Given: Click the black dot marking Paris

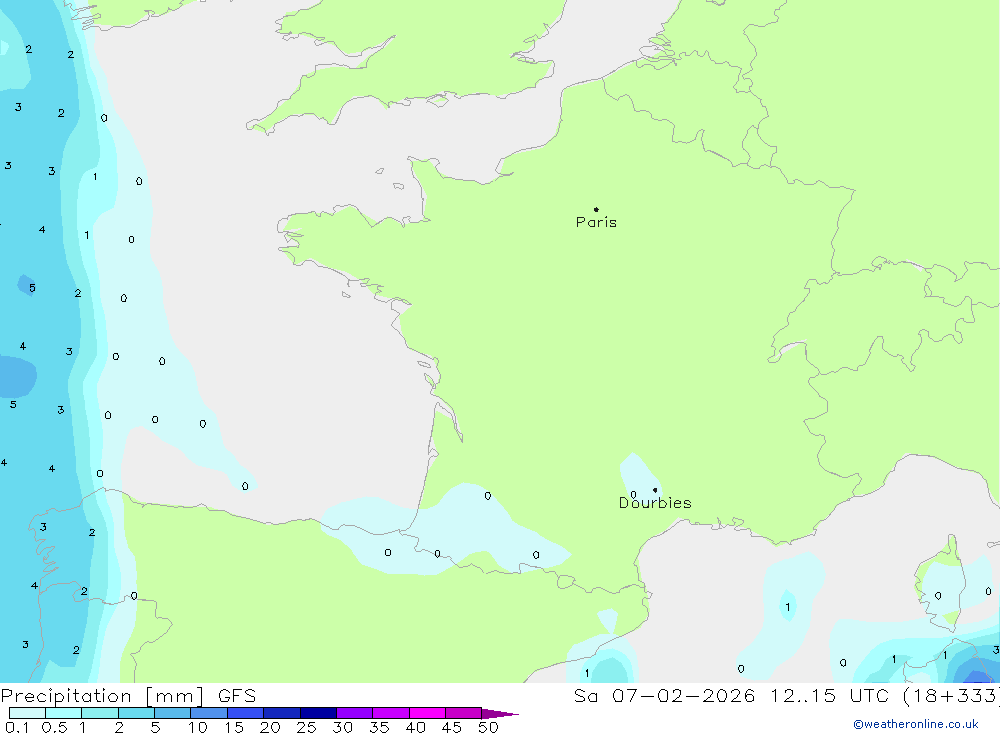Looking at the screenshot, I should (x=596, y=209).
